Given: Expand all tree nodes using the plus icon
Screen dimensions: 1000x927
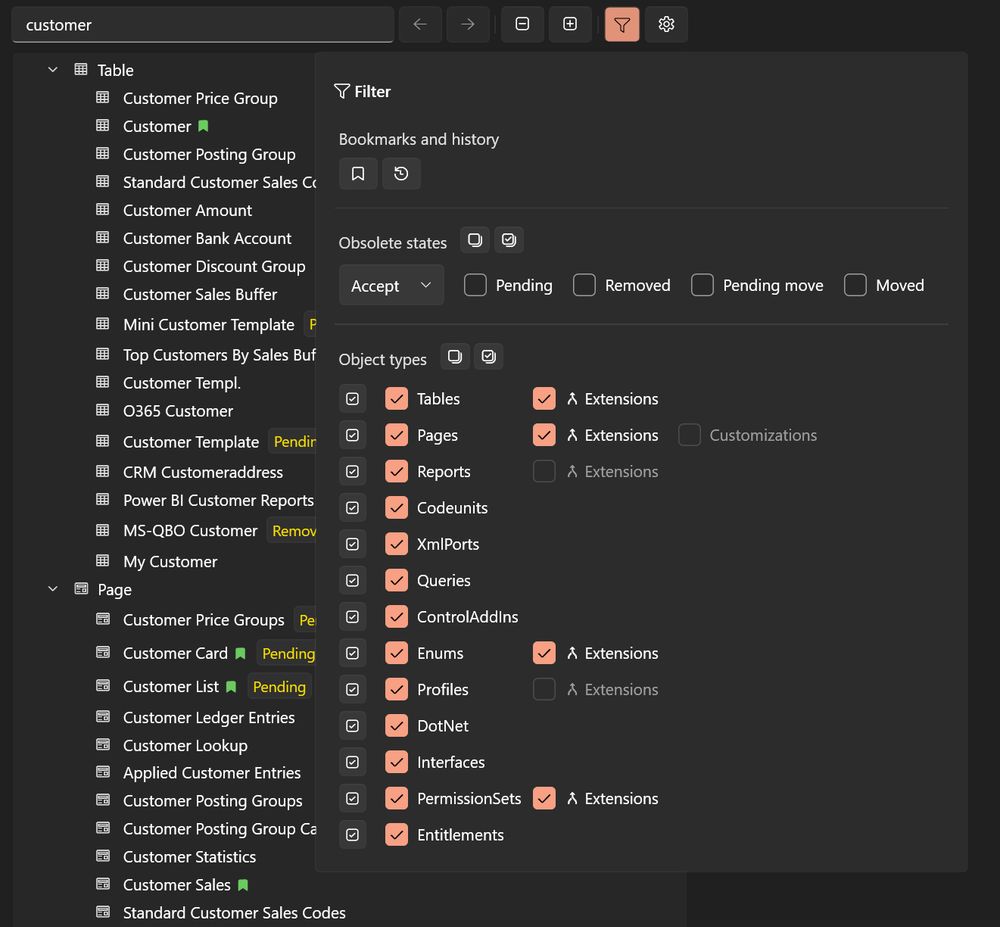Looking at the screenshot, I should pos(570,24).
